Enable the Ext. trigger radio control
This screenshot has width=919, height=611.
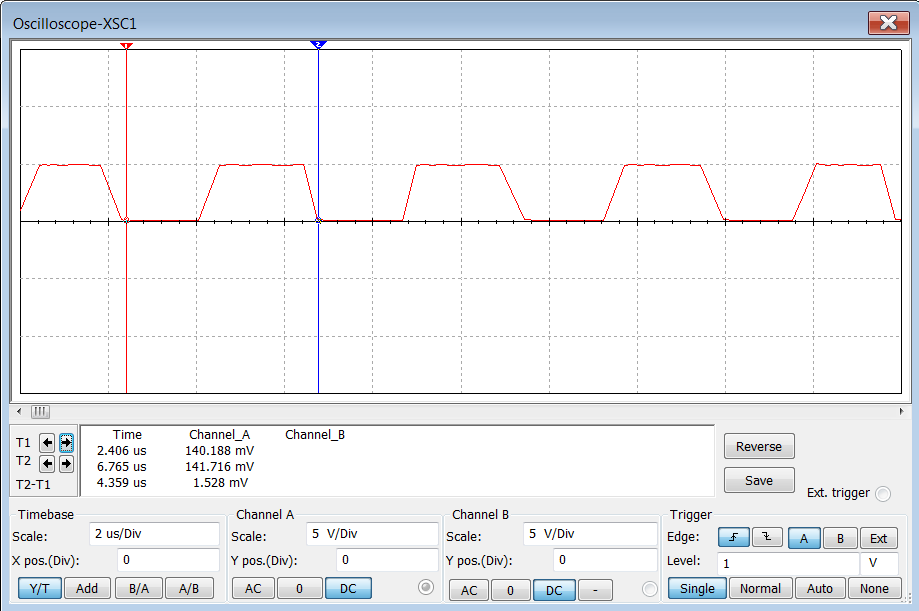[881, 493]
